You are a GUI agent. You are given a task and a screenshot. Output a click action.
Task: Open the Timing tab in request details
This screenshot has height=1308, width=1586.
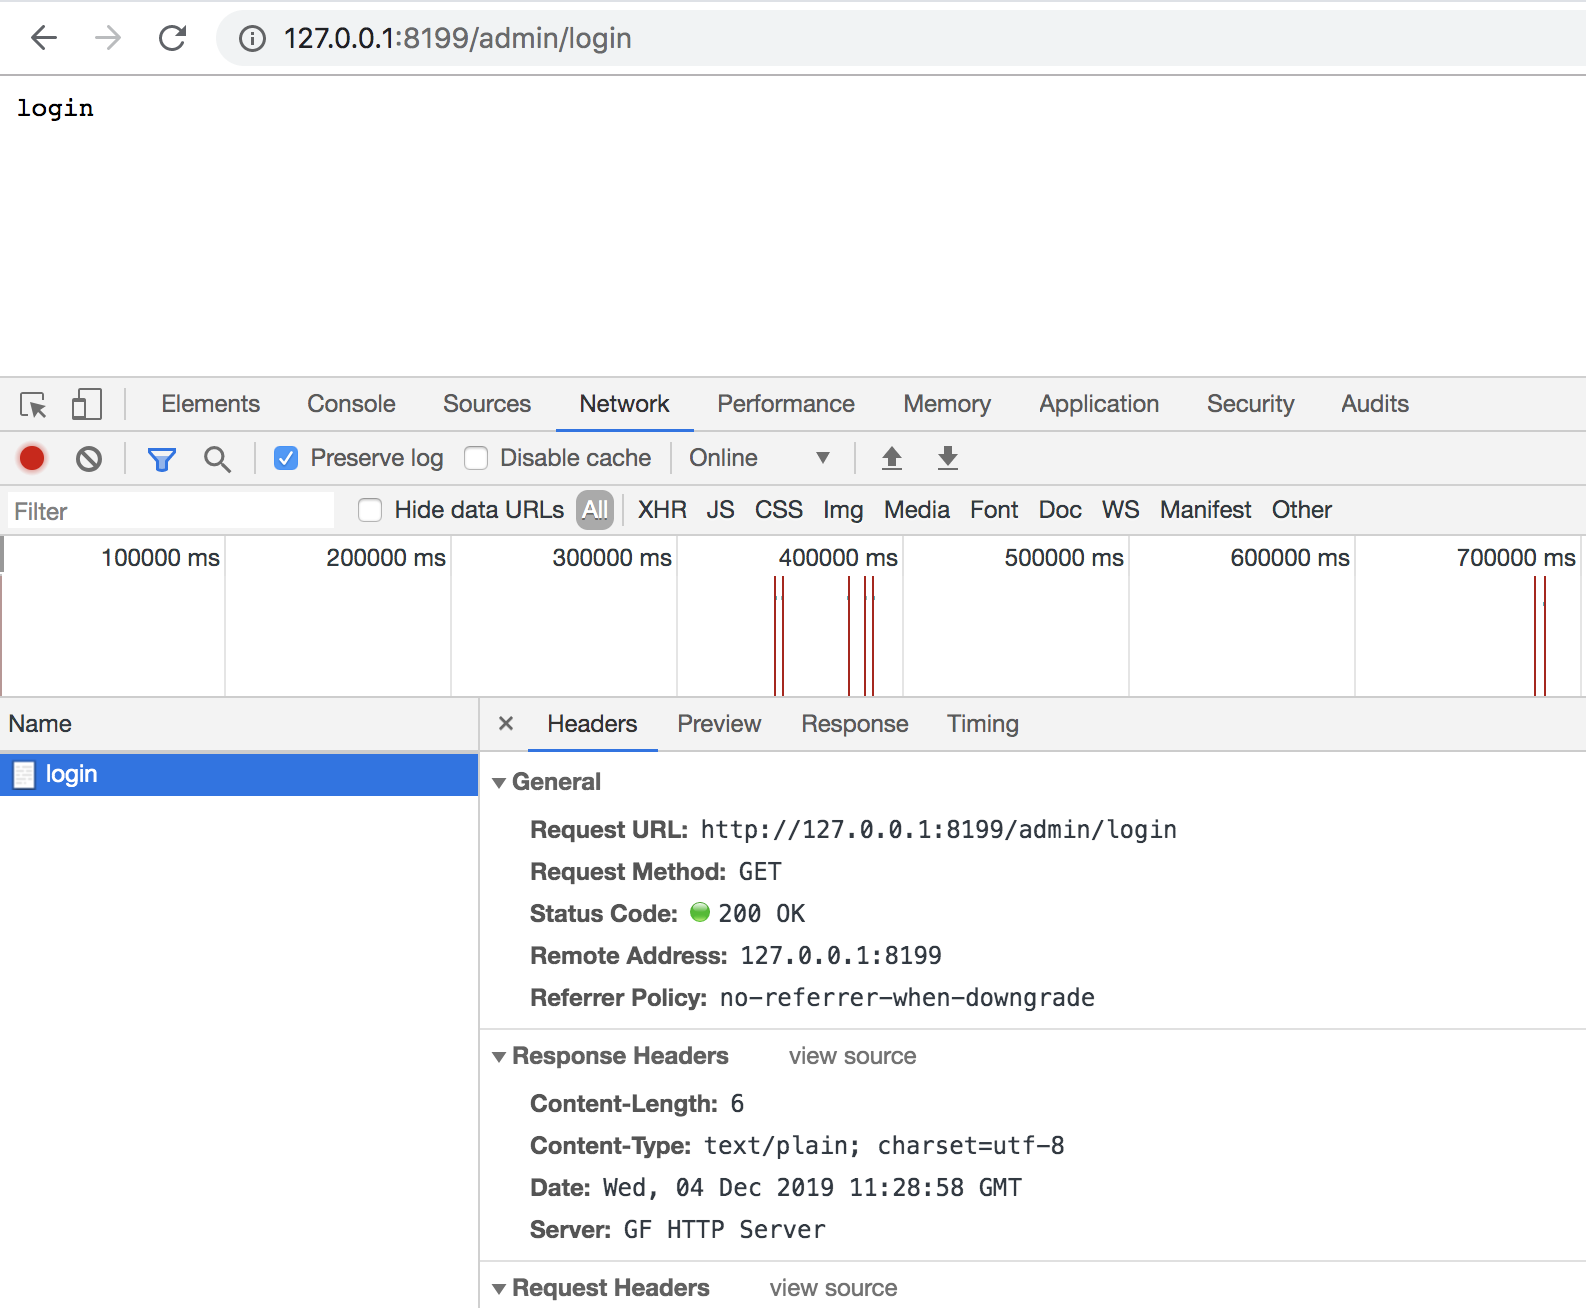pyautogui.click(x=982, y=724)
